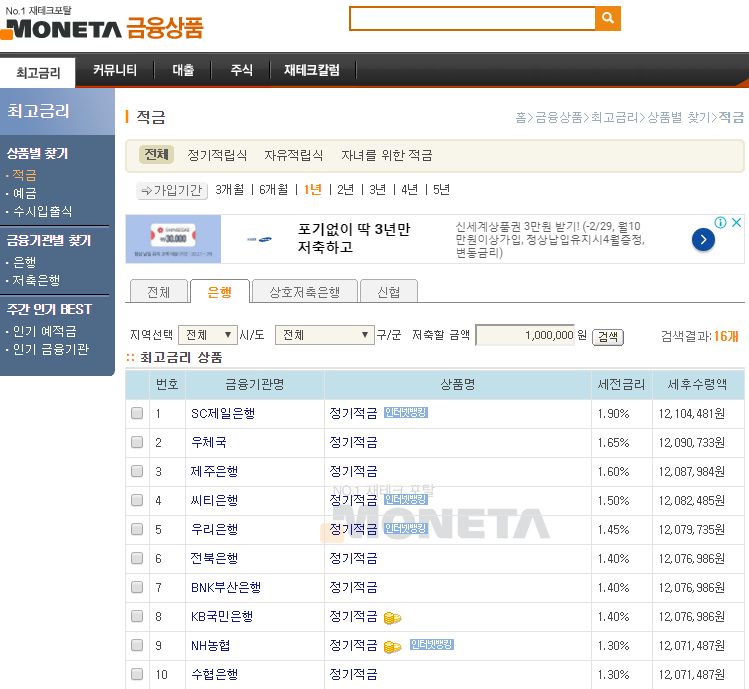The width and height of the screenshot is (749, 689).
Task: Open 저축은행 in the sidebar
Action: click(36, 280)
